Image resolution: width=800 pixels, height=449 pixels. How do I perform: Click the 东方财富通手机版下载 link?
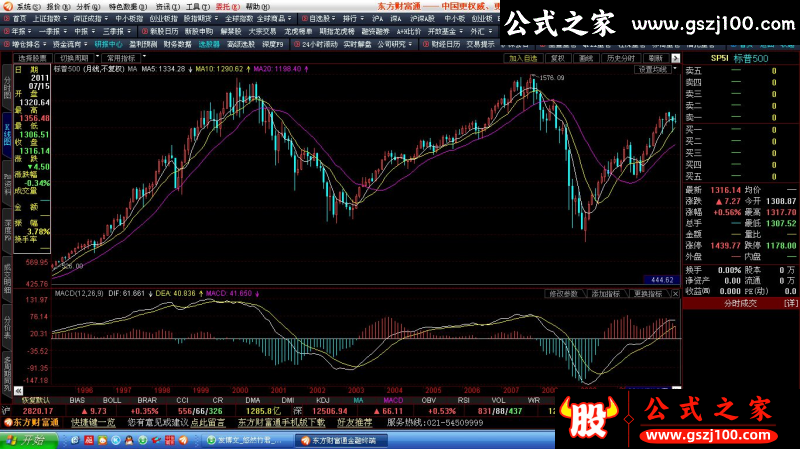point(282,422)
